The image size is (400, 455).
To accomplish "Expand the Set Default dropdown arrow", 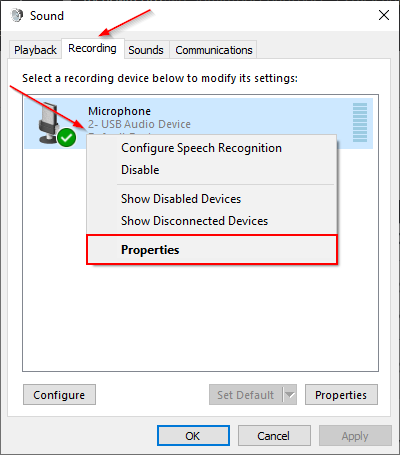I will coord(290,395).
